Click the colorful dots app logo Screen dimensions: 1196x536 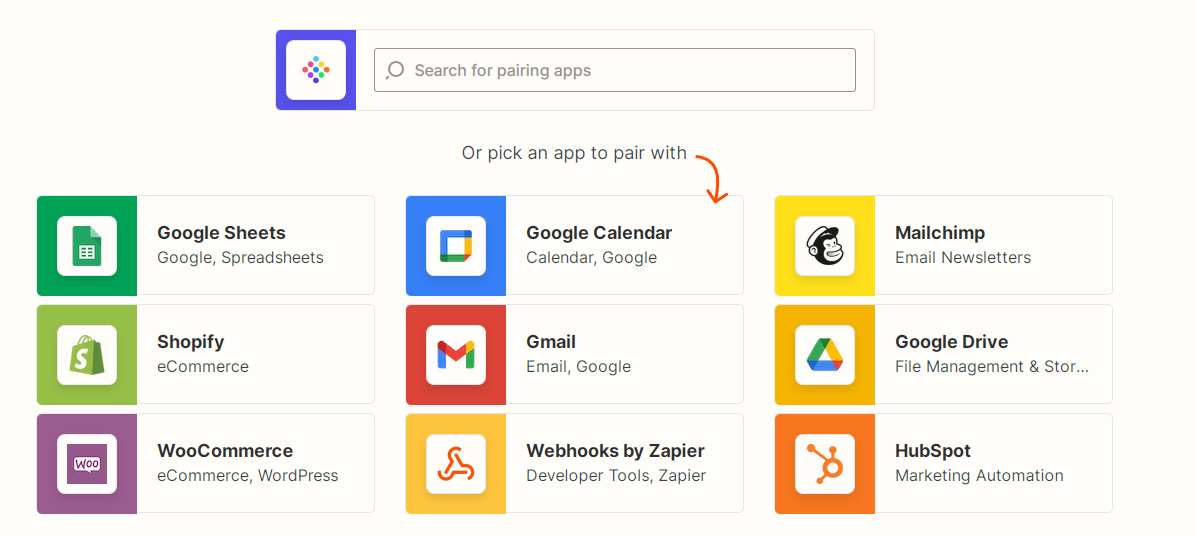[x=316, y=70]
